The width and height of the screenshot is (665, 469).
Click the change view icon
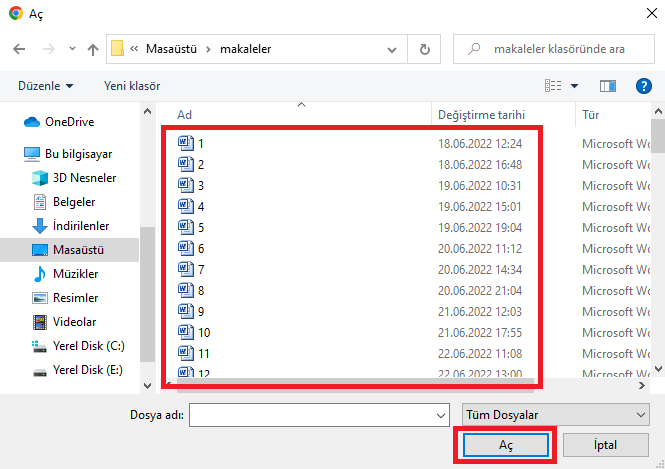click(551, 86)
